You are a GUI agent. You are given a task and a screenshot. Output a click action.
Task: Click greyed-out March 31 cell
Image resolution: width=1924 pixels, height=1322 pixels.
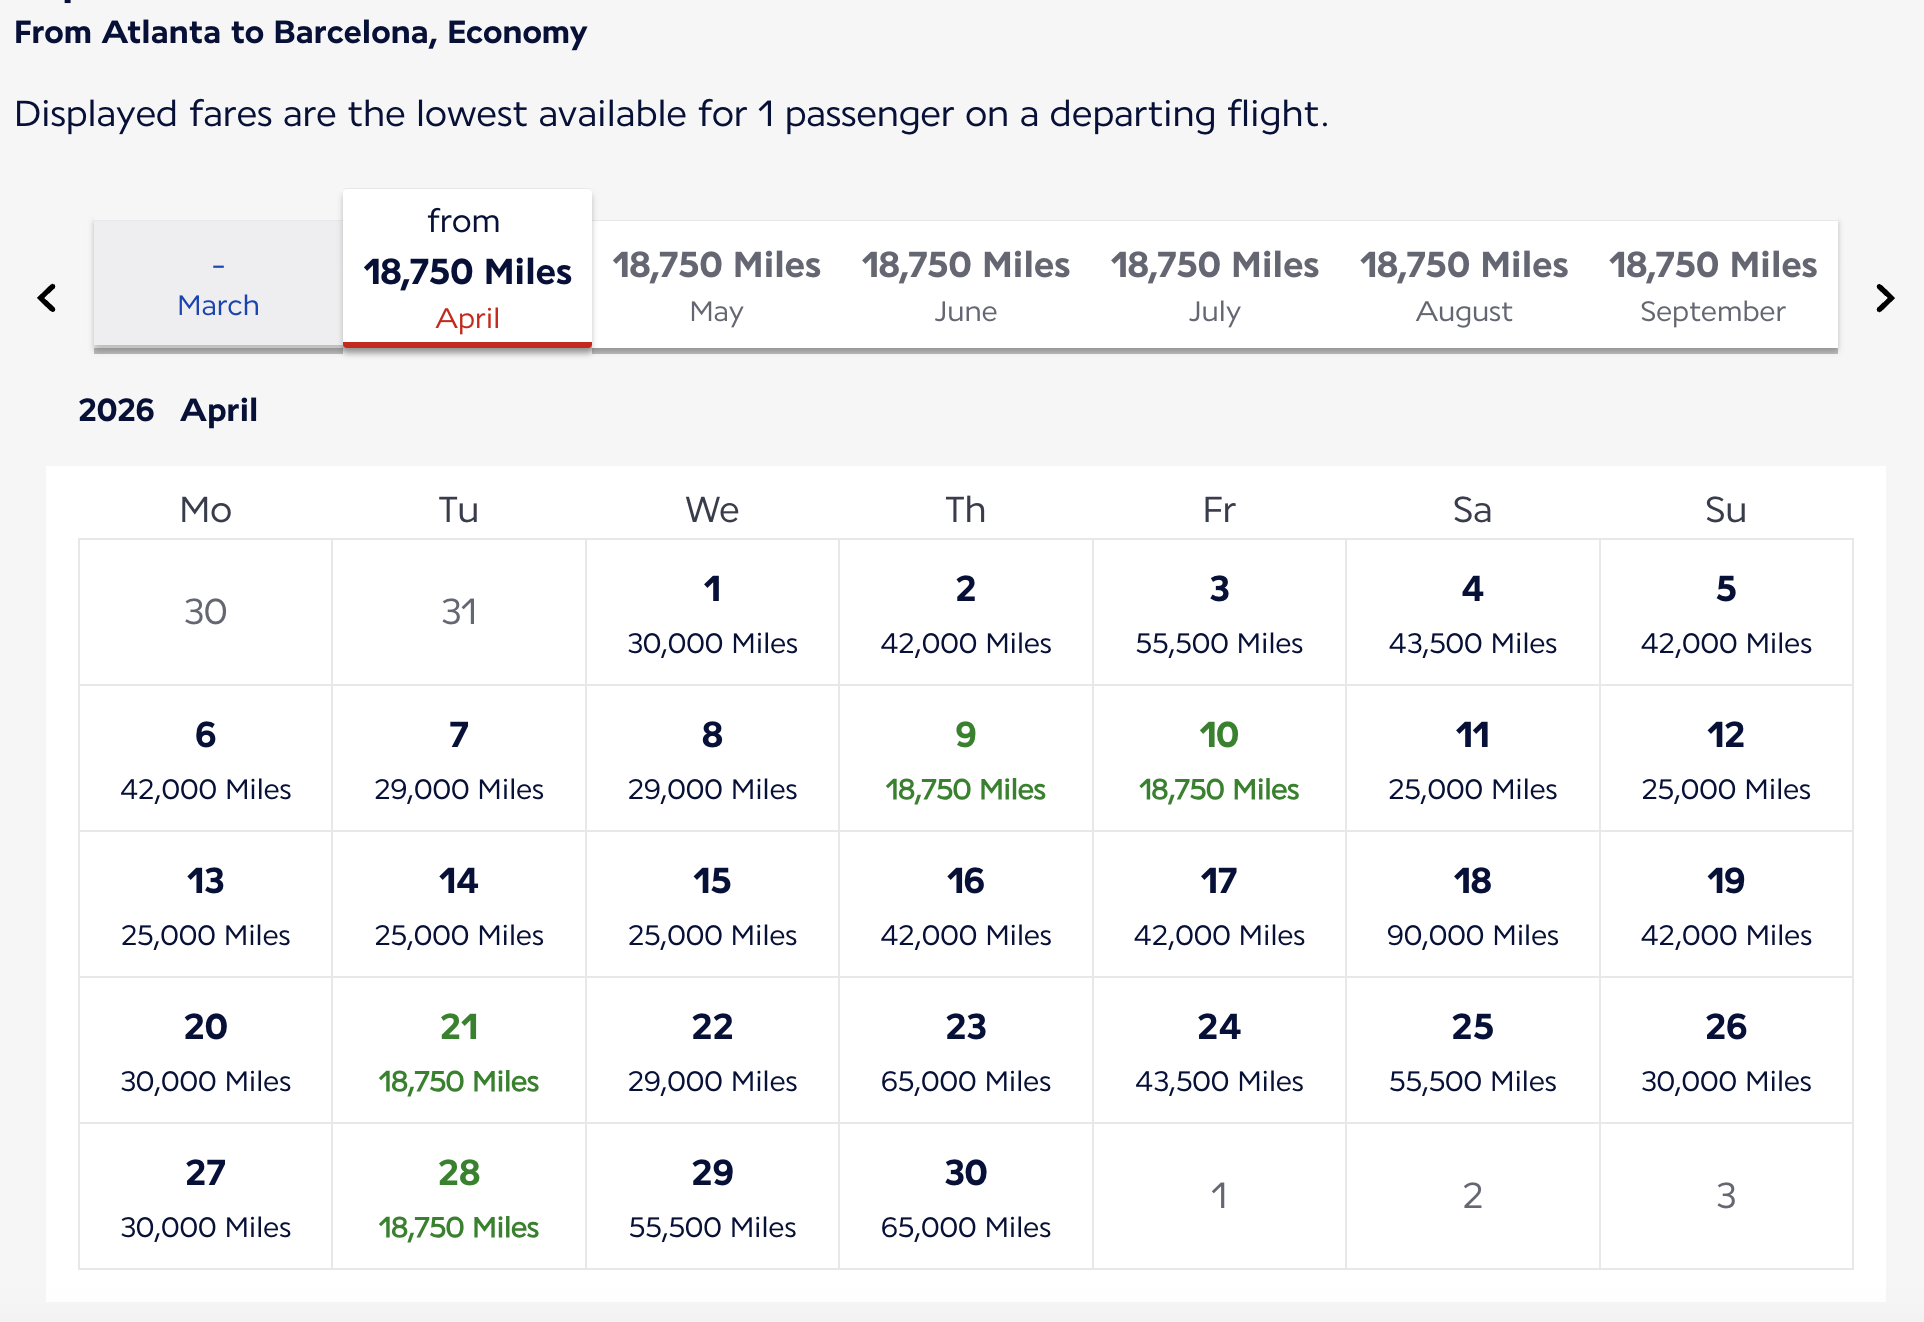pos(459,612)
